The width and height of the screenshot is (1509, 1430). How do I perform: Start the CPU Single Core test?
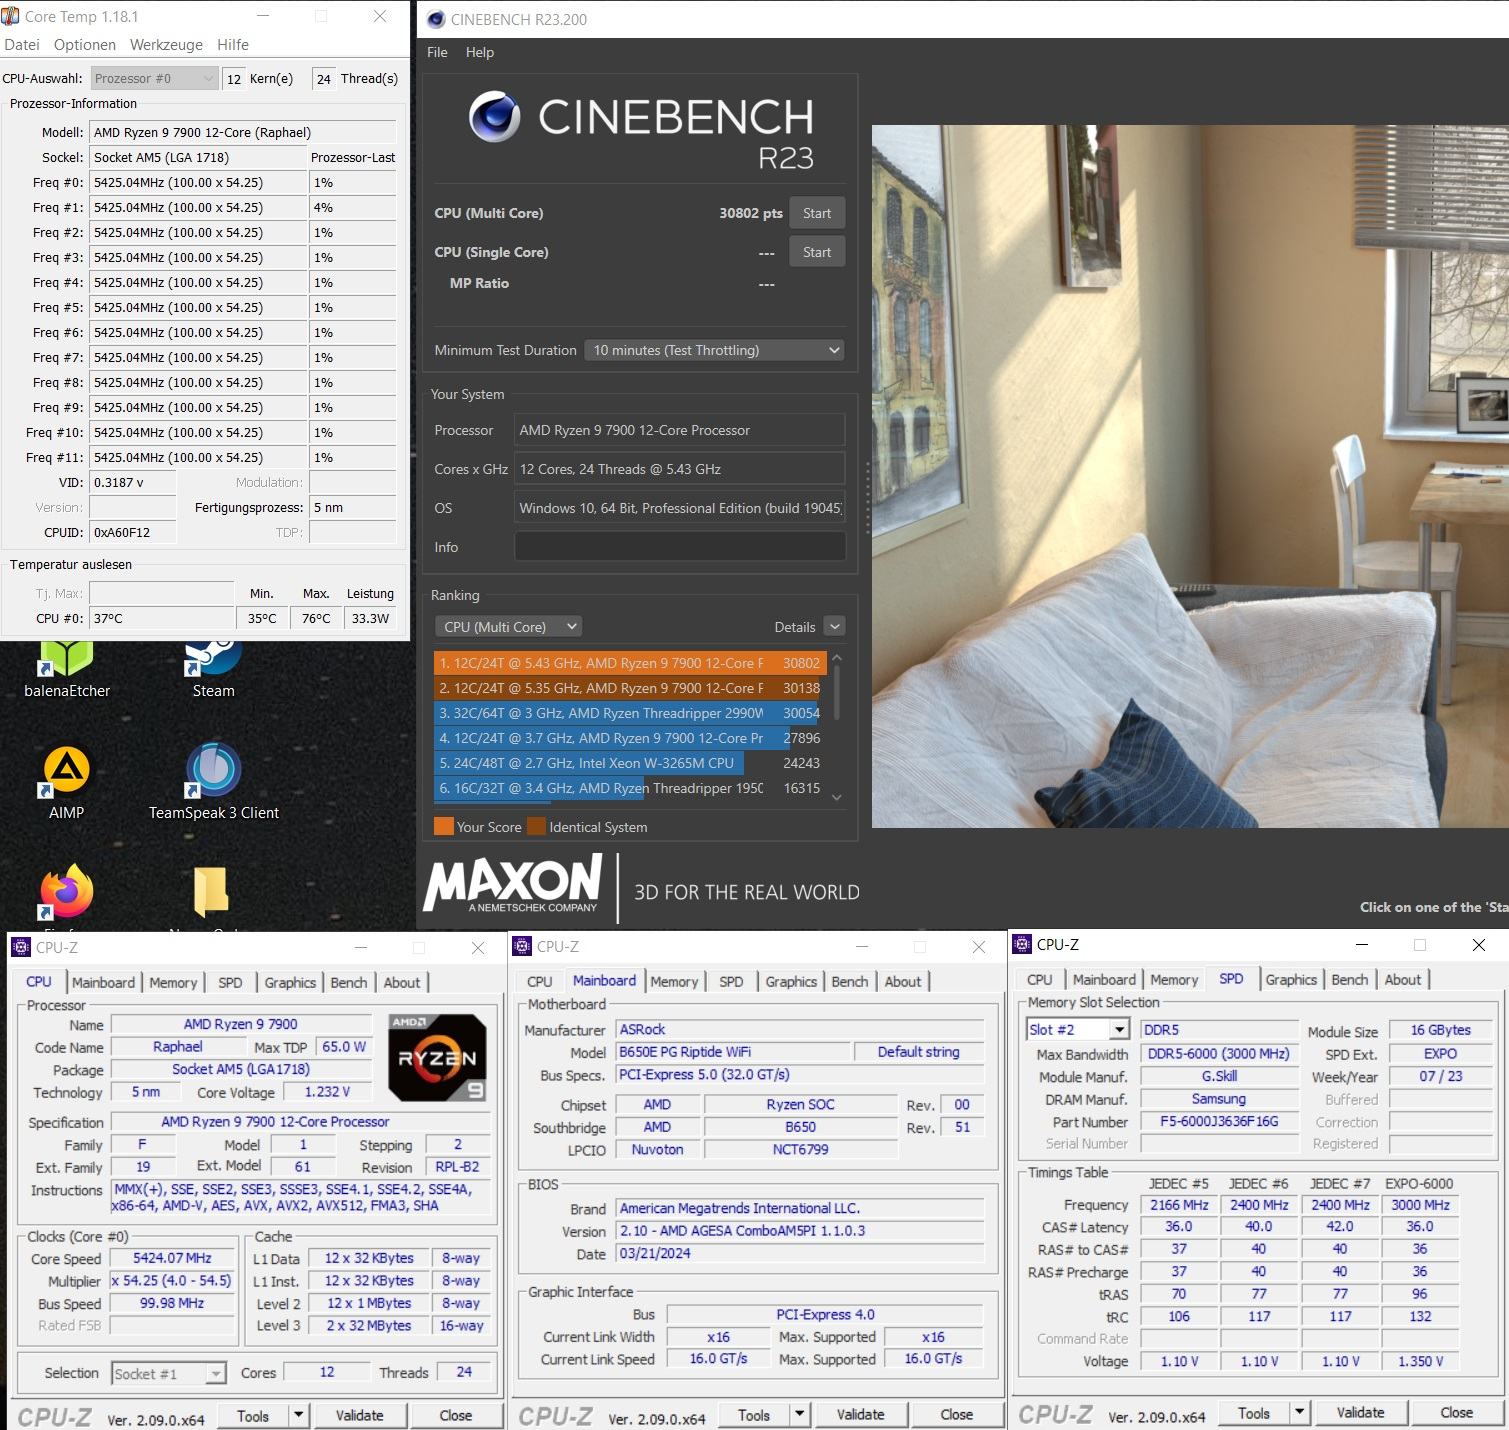(x=817, y=252)
